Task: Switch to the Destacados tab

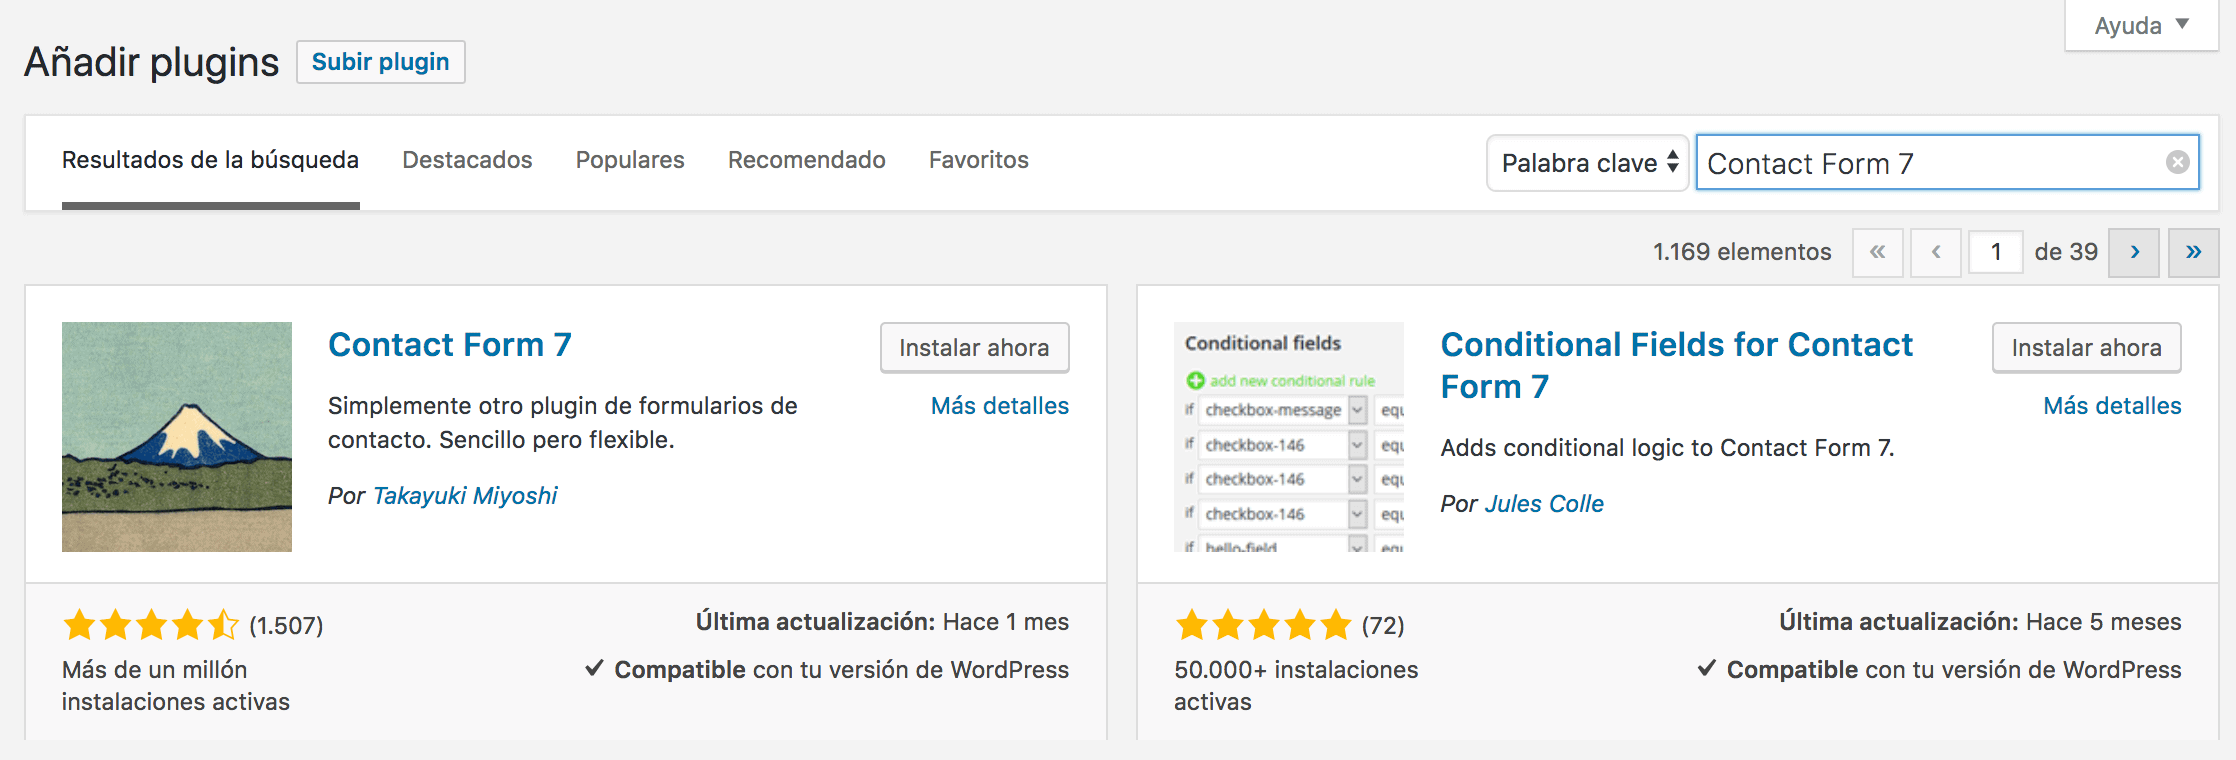Action: (467, 160)
